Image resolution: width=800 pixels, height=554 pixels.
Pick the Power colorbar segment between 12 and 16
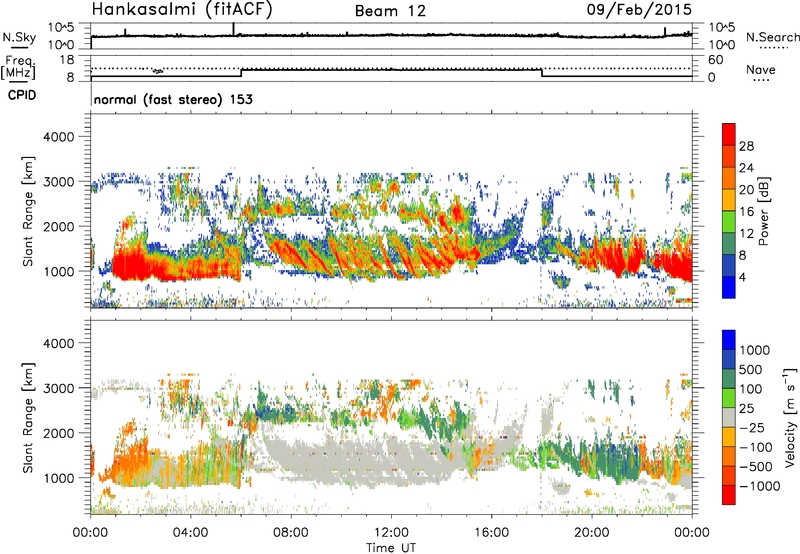(729, 222)
